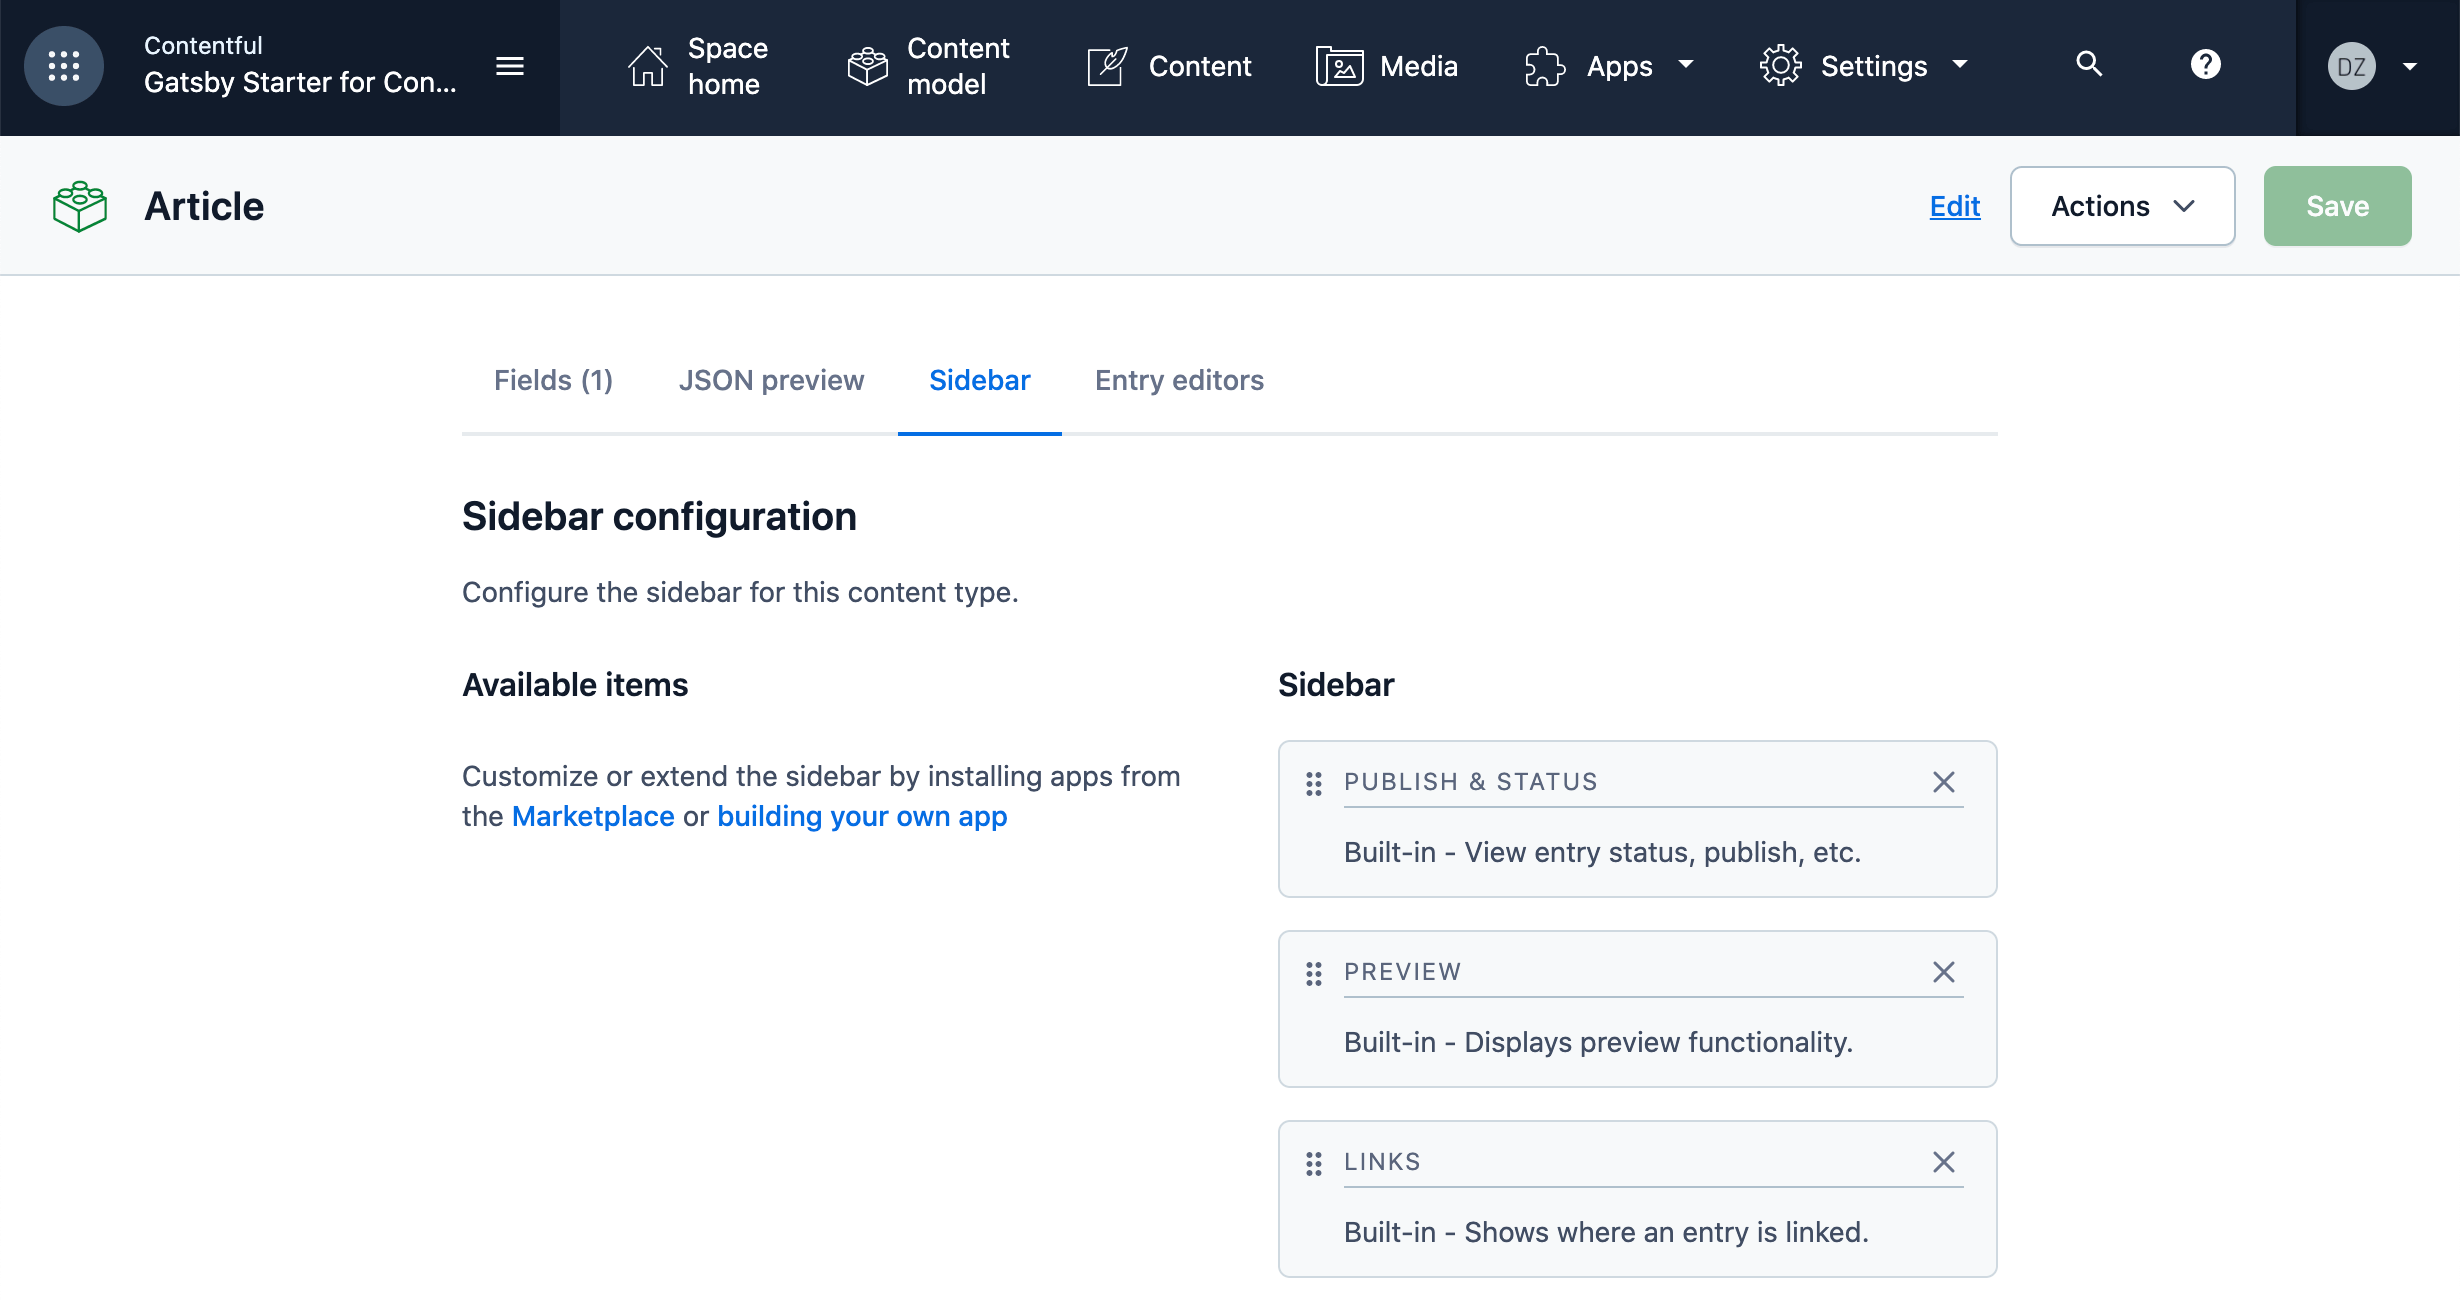Expand the Actions dropdown
Image resolution: width=2460 pixels, height=1300 pixels.
tap(2121, 206)
